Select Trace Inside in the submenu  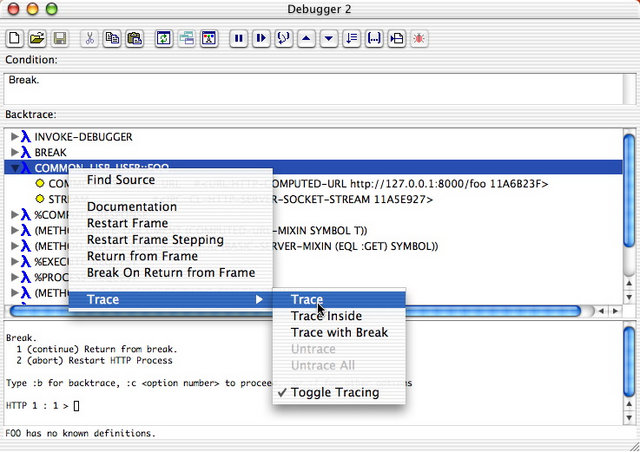coord(339,316)
